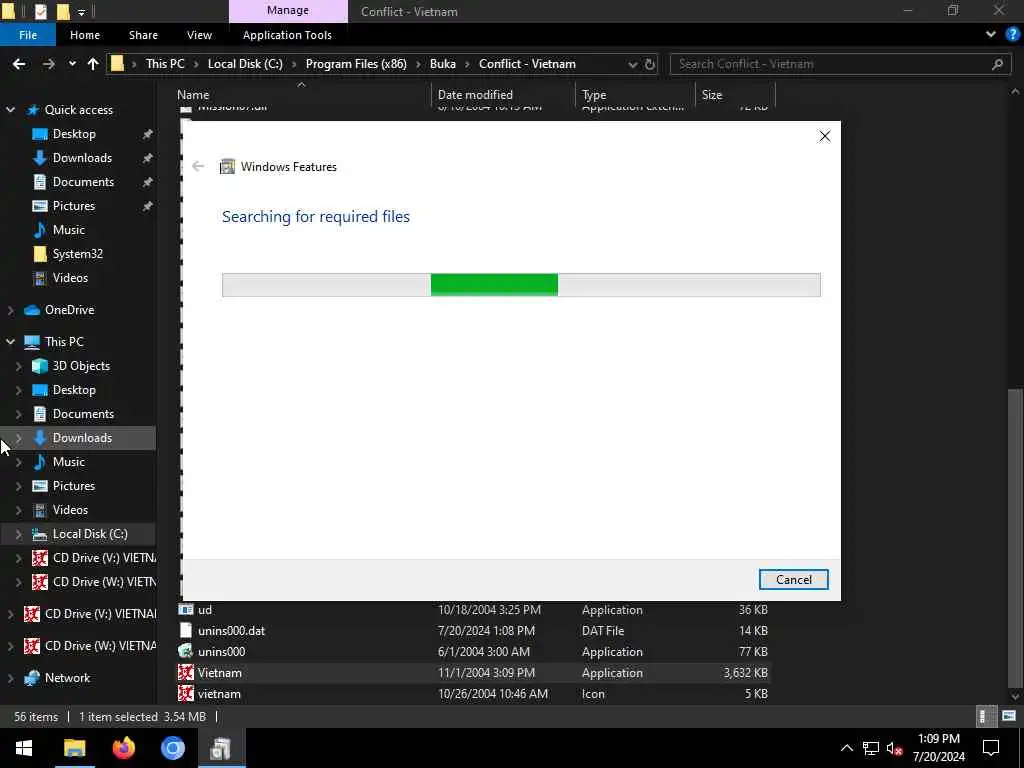Select the 3D Objects folder icon
The height and width of the screenshot is (768, 1024).
pyautogui.click(x=40, y=366)
